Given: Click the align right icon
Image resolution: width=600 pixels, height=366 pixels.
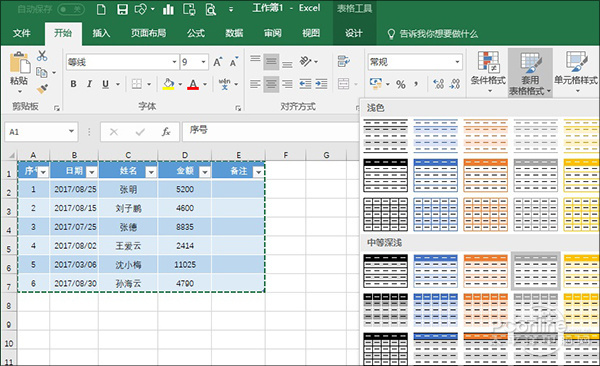Looking at the screenshot, I should coord(287,84).
